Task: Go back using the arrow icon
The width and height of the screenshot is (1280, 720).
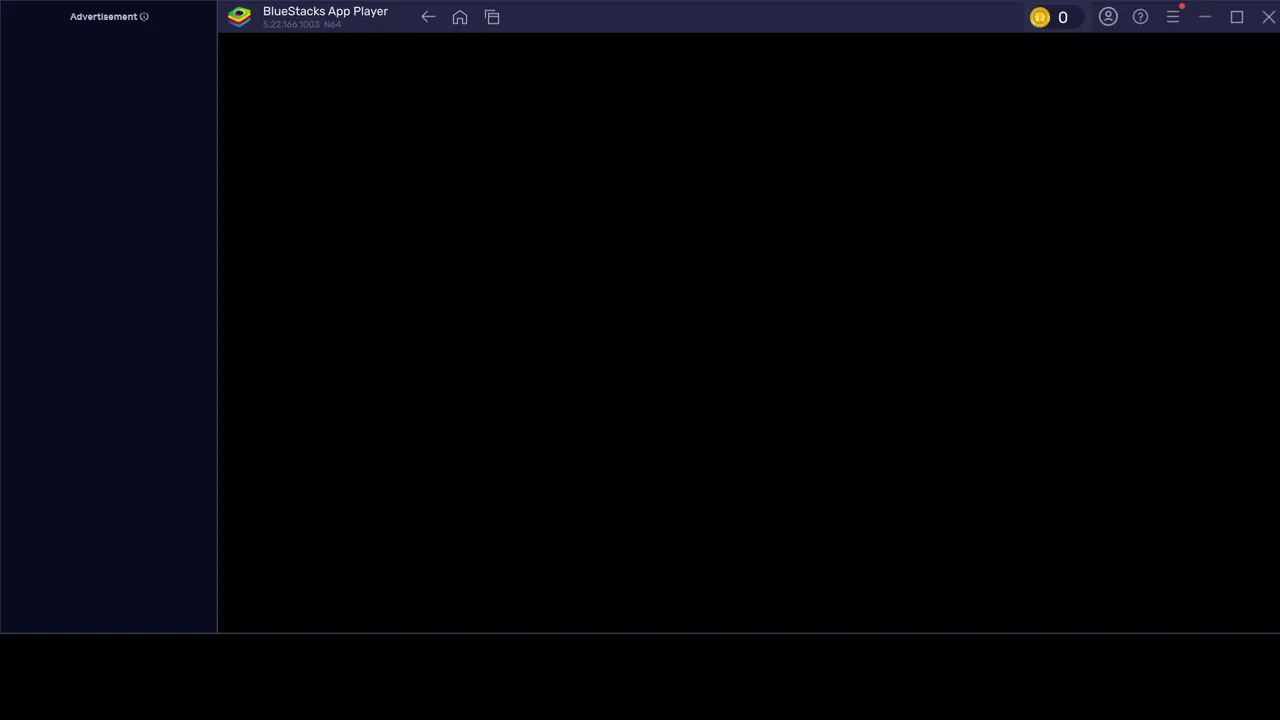Action: pyautogui.click(x=428, y=17)
